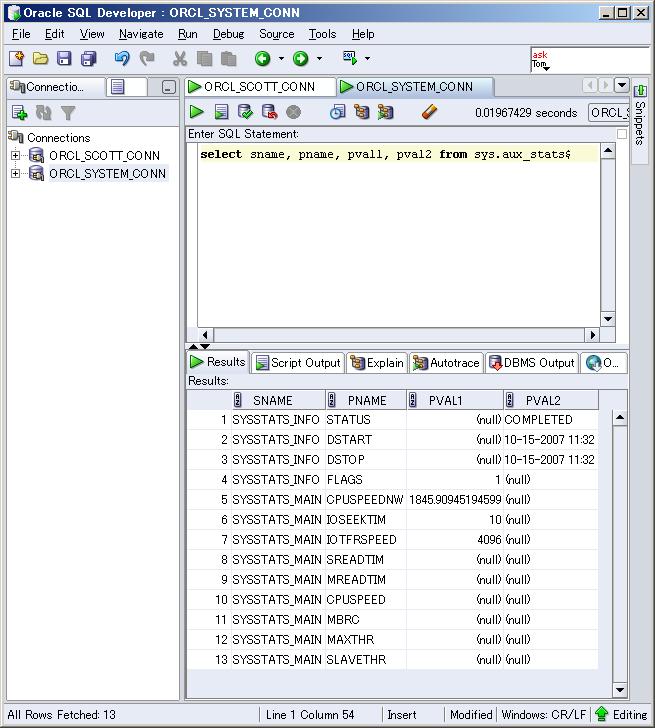Open the DBMS Output tab
This screenshot has width=655, height=728.
pyautogui.click(x=532, y=363)
